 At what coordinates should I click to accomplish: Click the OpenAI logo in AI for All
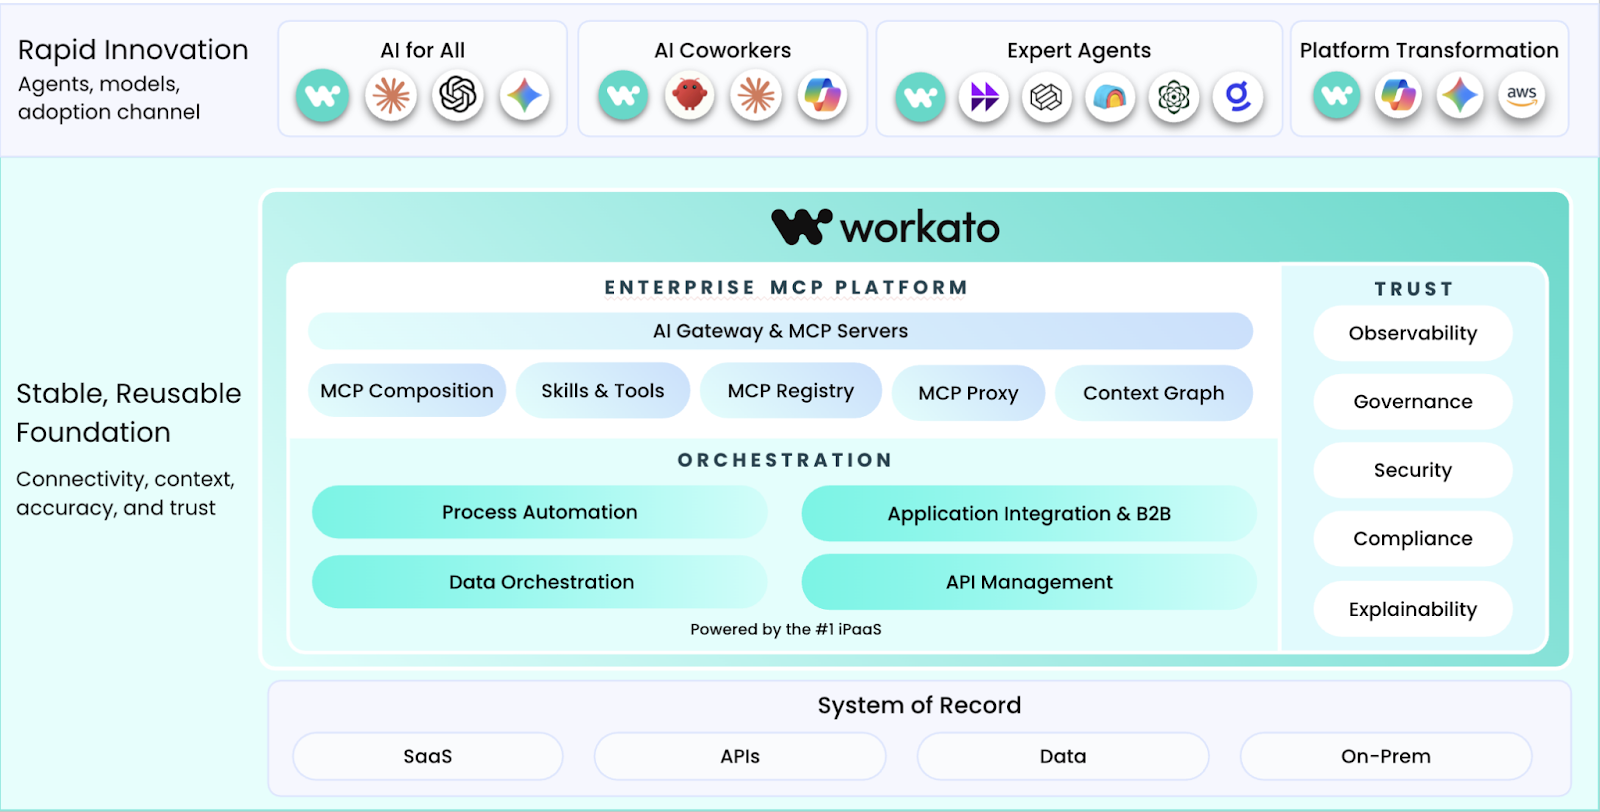point(458,96)
